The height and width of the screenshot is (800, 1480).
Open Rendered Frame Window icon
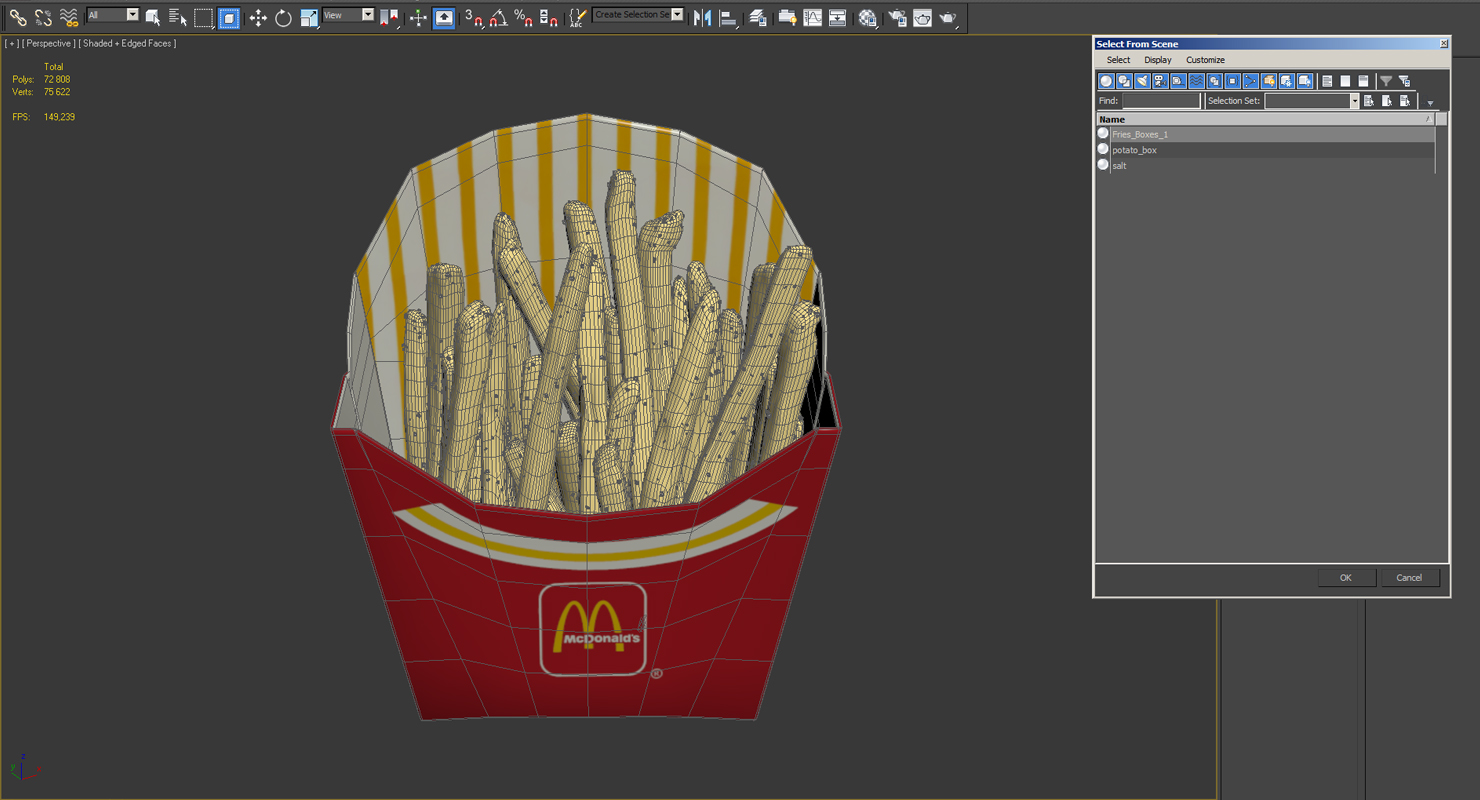tap(922, 17)
